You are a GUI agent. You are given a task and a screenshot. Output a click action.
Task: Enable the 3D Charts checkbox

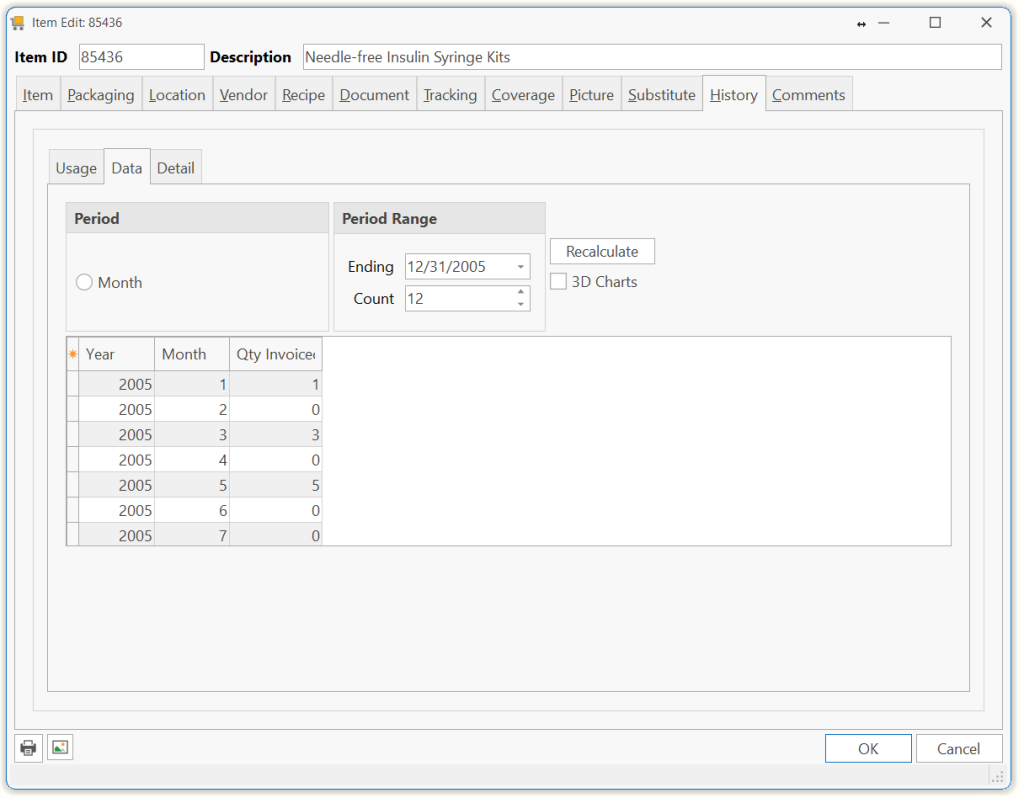click(558, 281)
